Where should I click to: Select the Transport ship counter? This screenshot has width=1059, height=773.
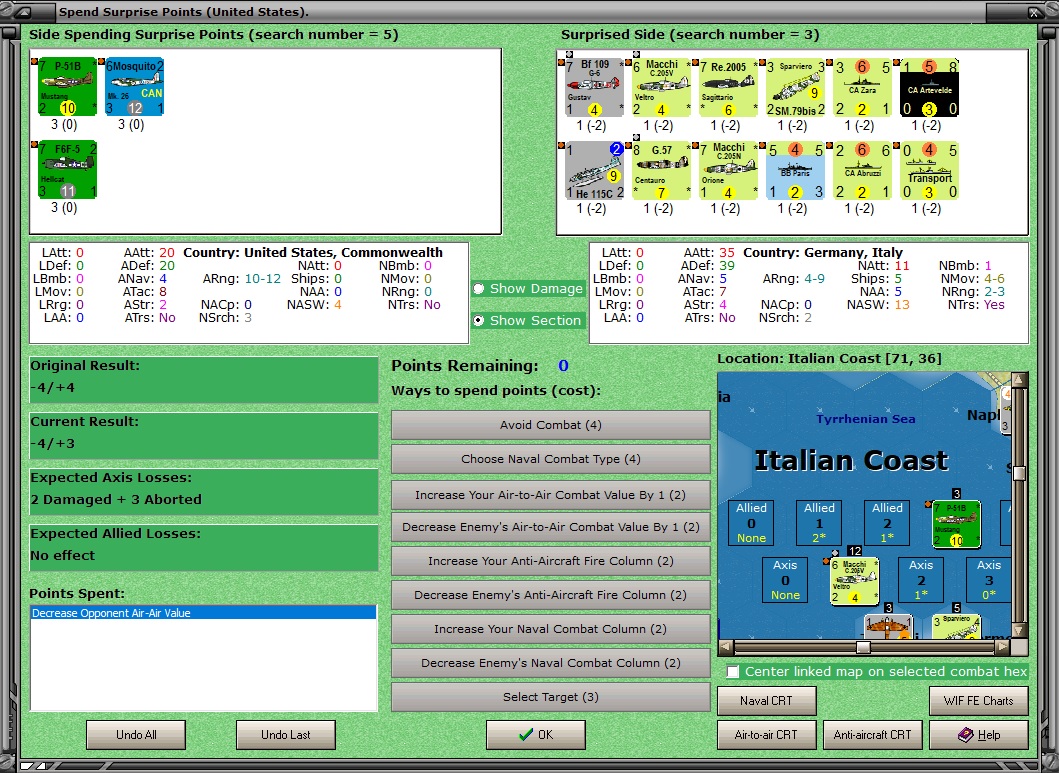(x=929, y=171)
